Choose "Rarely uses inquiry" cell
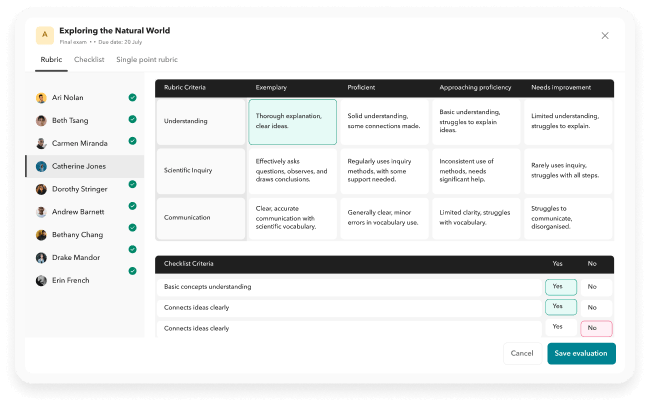The width and height of the screenshot is (650, 407). click(x=568, y=171)
